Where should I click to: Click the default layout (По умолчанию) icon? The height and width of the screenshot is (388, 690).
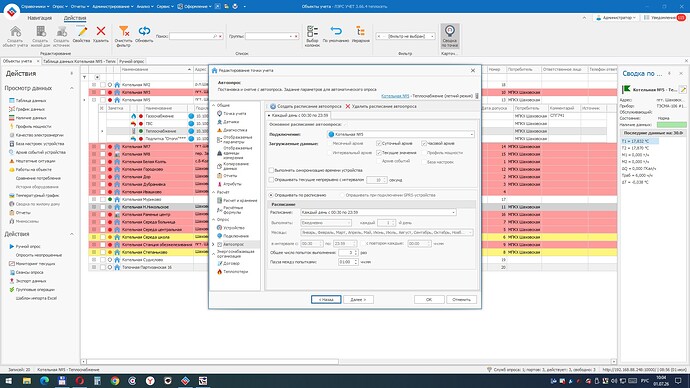tap(336, 31)
